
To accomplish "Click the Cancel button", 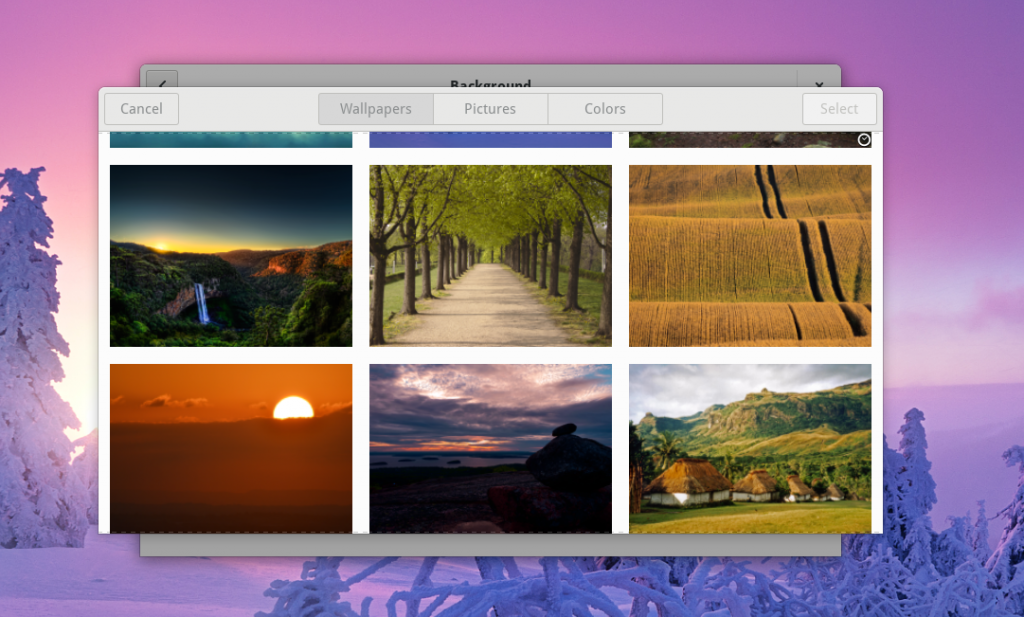I will tap(141, 108).
